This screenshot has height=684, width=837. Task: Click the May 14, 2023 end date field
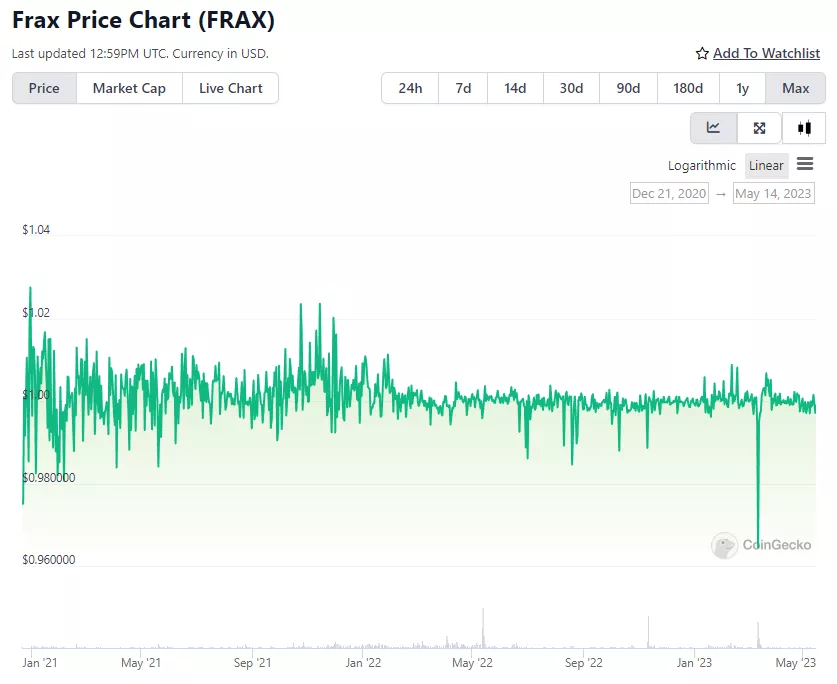coord(774,192)
